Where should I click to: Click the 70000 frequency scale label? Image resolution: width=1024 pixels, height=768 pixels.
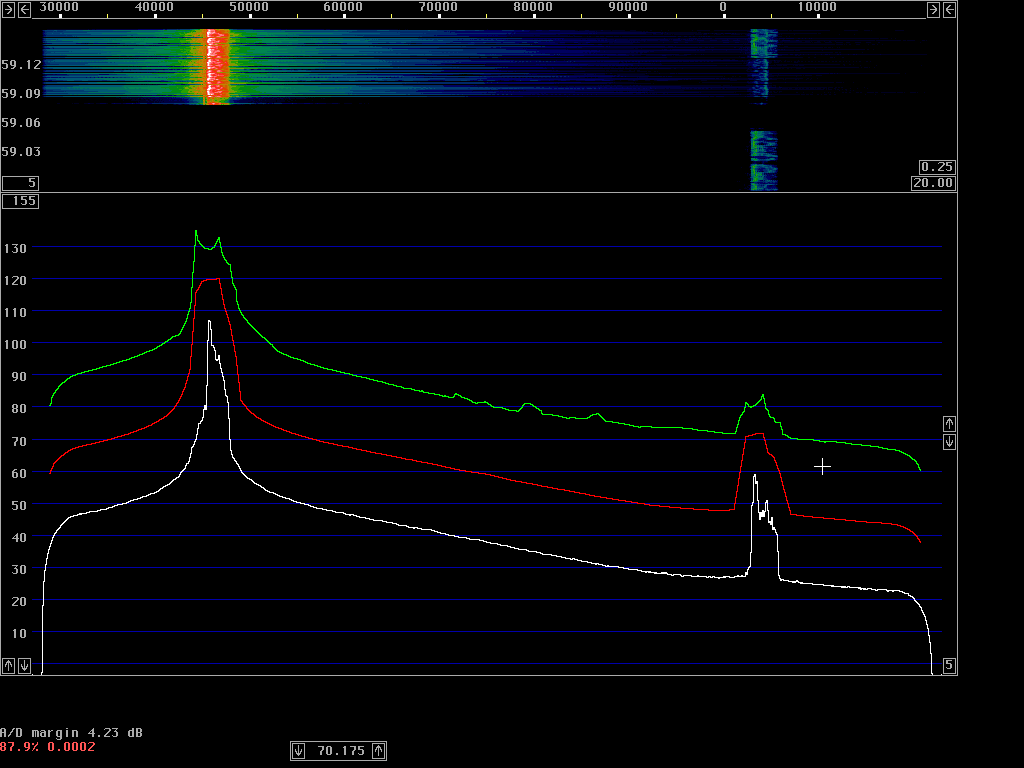click(438, 7)
